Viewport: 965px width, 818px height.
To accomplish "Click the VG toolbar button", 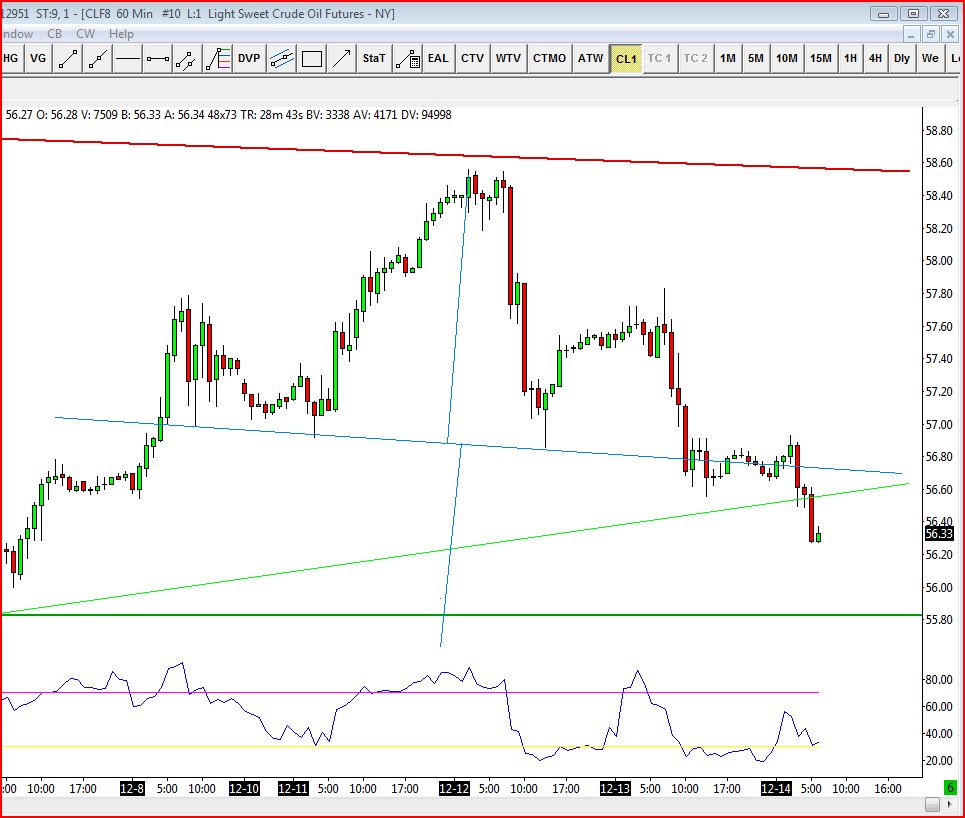I will (x=38, y=58).
